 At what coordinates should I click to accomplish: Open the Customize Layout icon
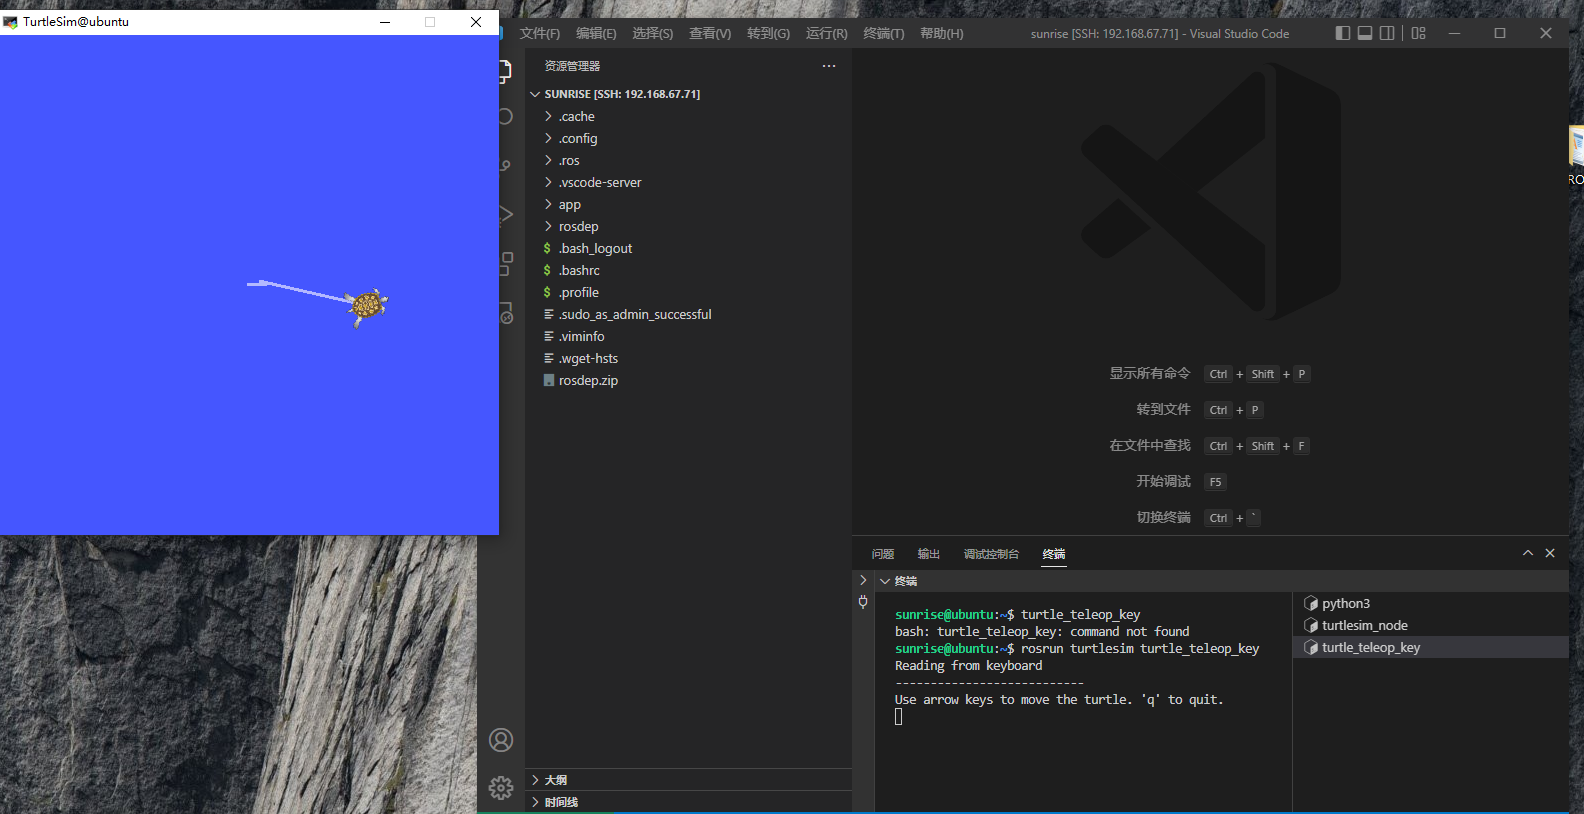click(1418, 33)
